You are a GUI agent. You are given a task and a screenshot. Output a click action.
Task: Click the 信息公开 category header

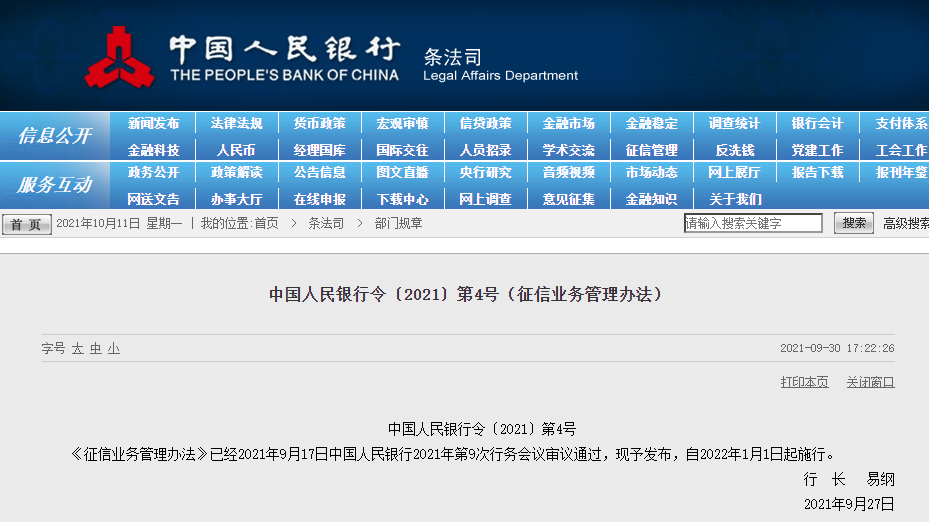55,136
